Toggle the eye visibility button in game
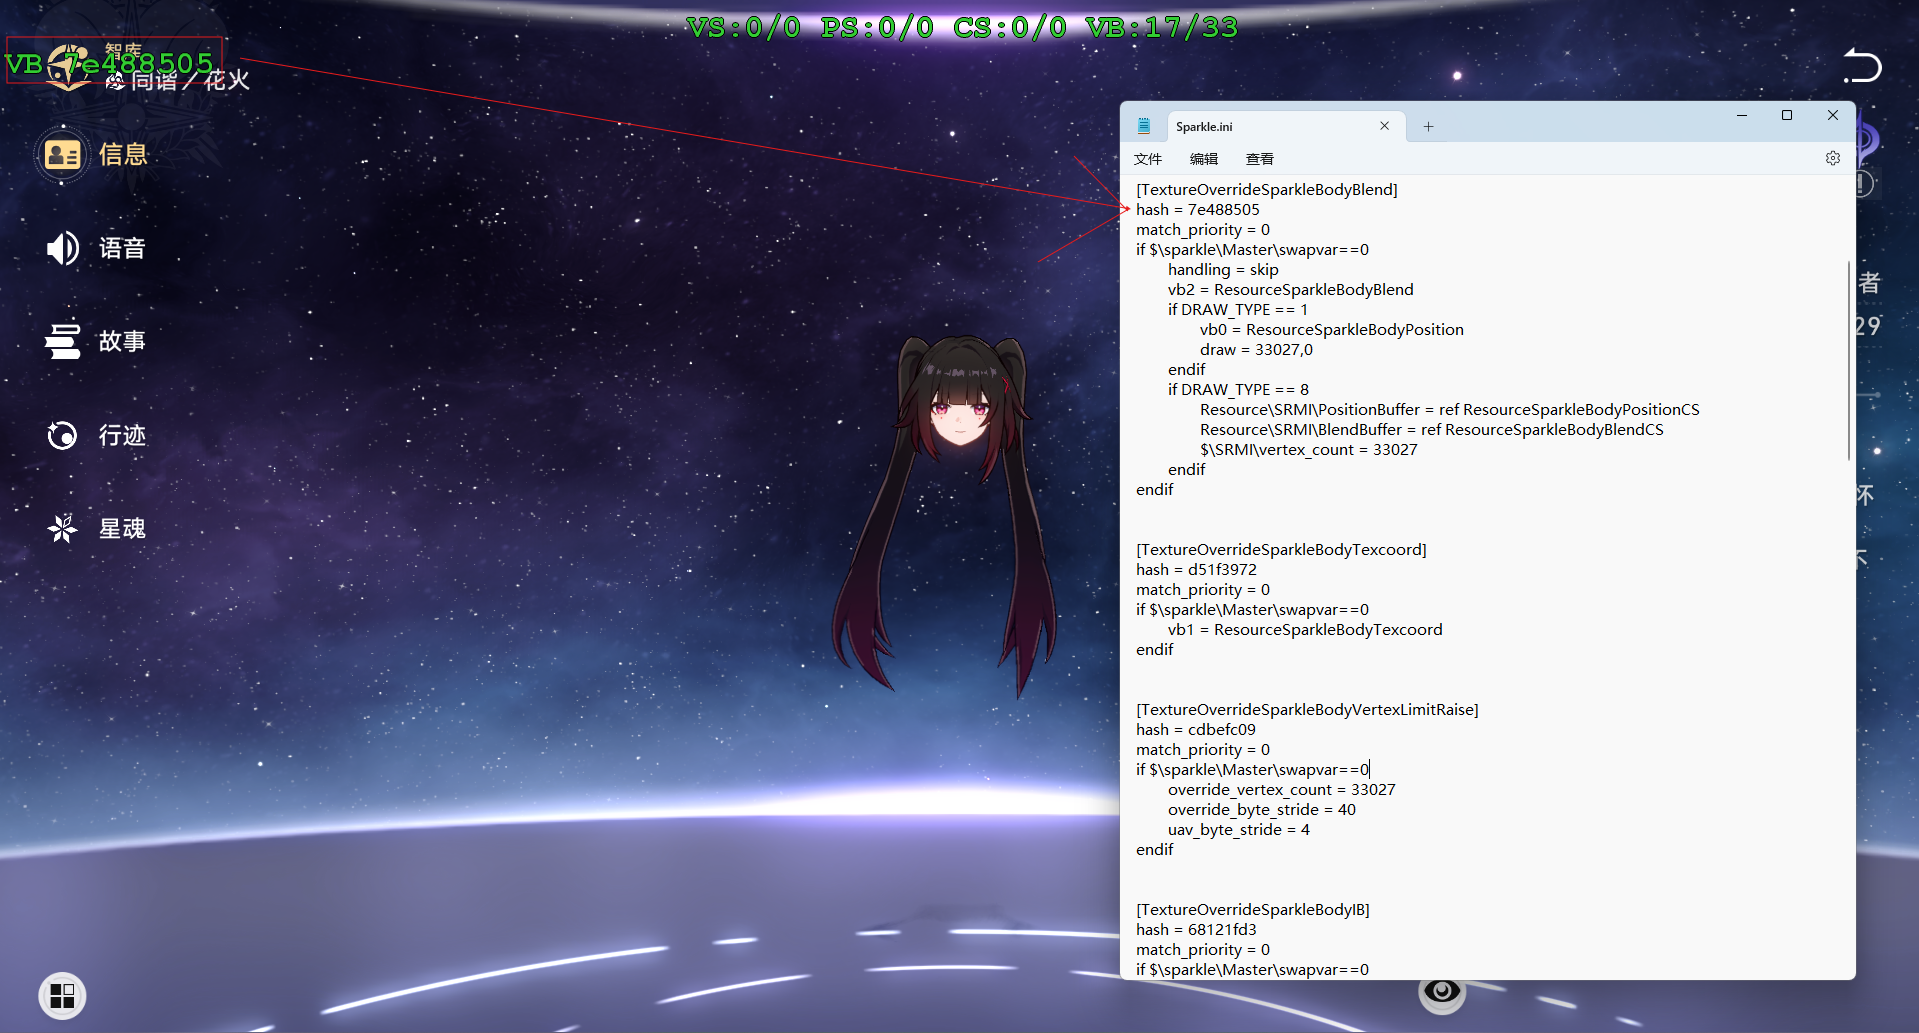The height and width of the screenshot is (1033, 1919). [1442, 991]
